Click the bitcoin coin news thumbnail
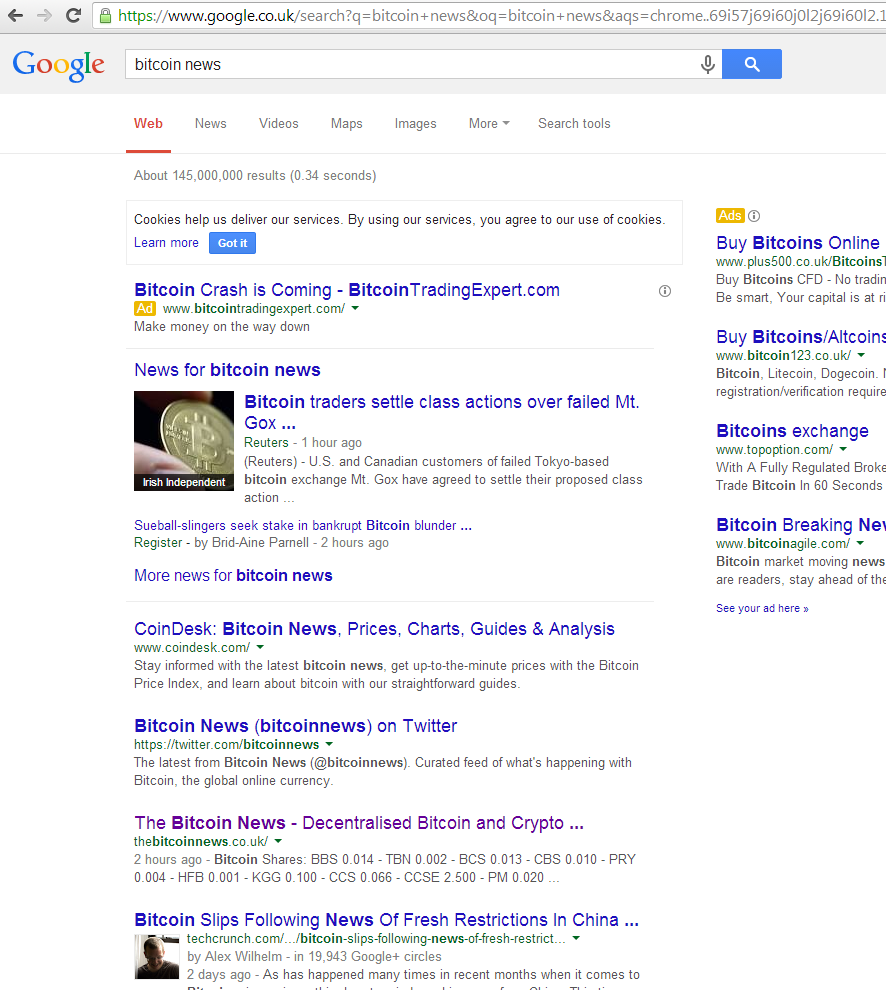Image resolution: width=886 pixels, height=990 pixels. click(x=184, y=441)
